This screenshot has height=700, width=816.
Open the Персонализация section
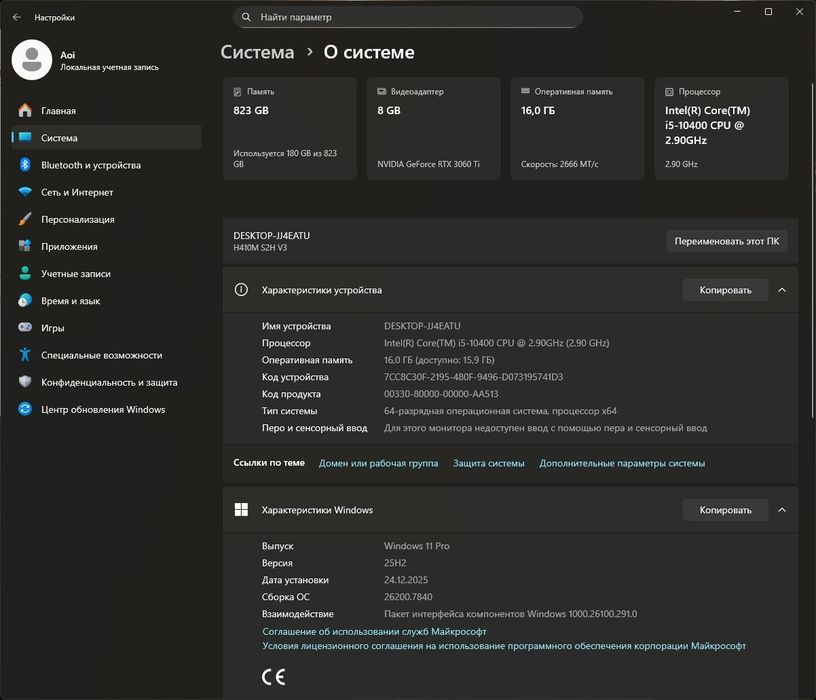(x=77, y=219)
